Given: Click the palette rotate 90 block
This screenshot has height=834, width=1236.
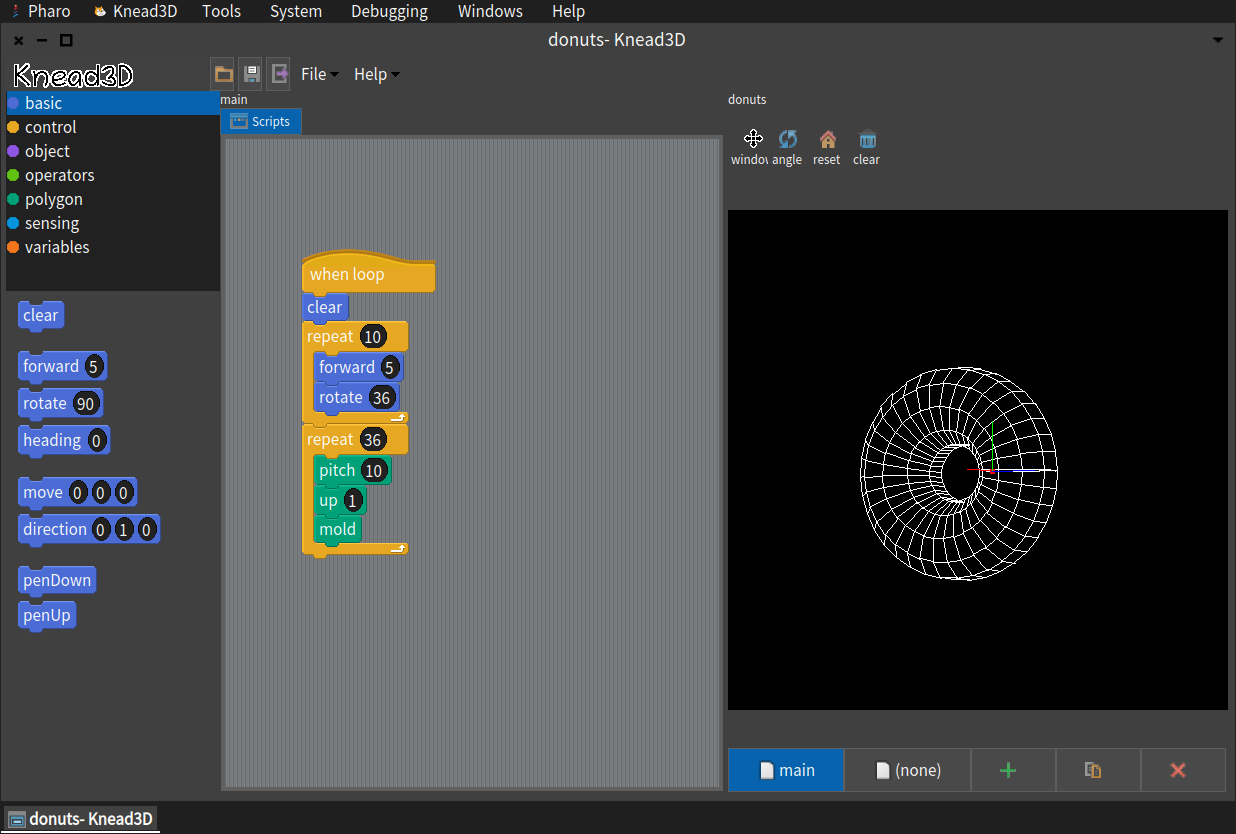Looking at the screenshot, I should [60, 403].
